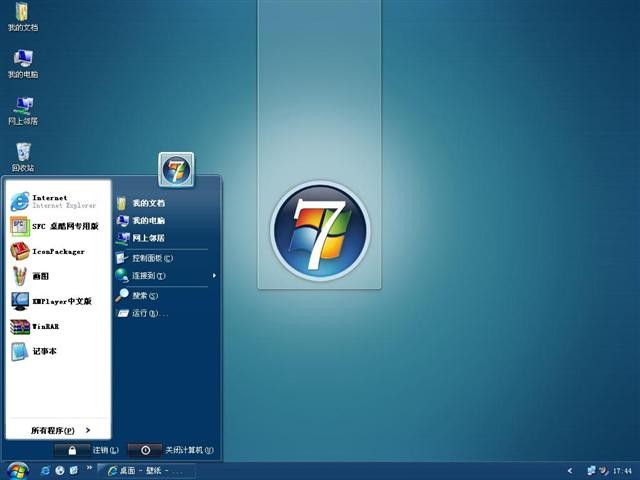This screenshot has width=640, height=480.
Task: Open 运行(R)... run dialog
Action: pos(142,313)
